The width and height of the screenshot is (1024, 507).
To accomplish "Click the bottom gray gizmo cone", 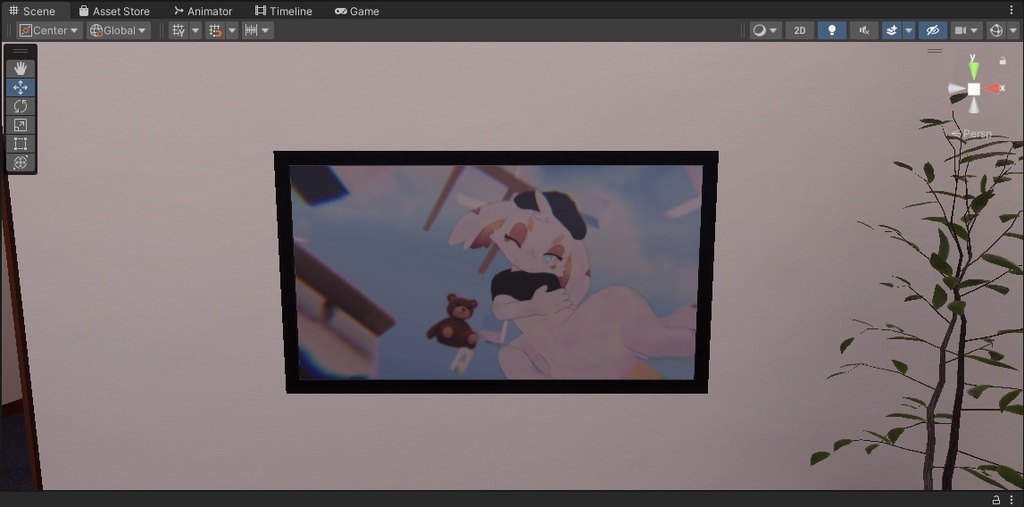I will [x=974, y=106].
